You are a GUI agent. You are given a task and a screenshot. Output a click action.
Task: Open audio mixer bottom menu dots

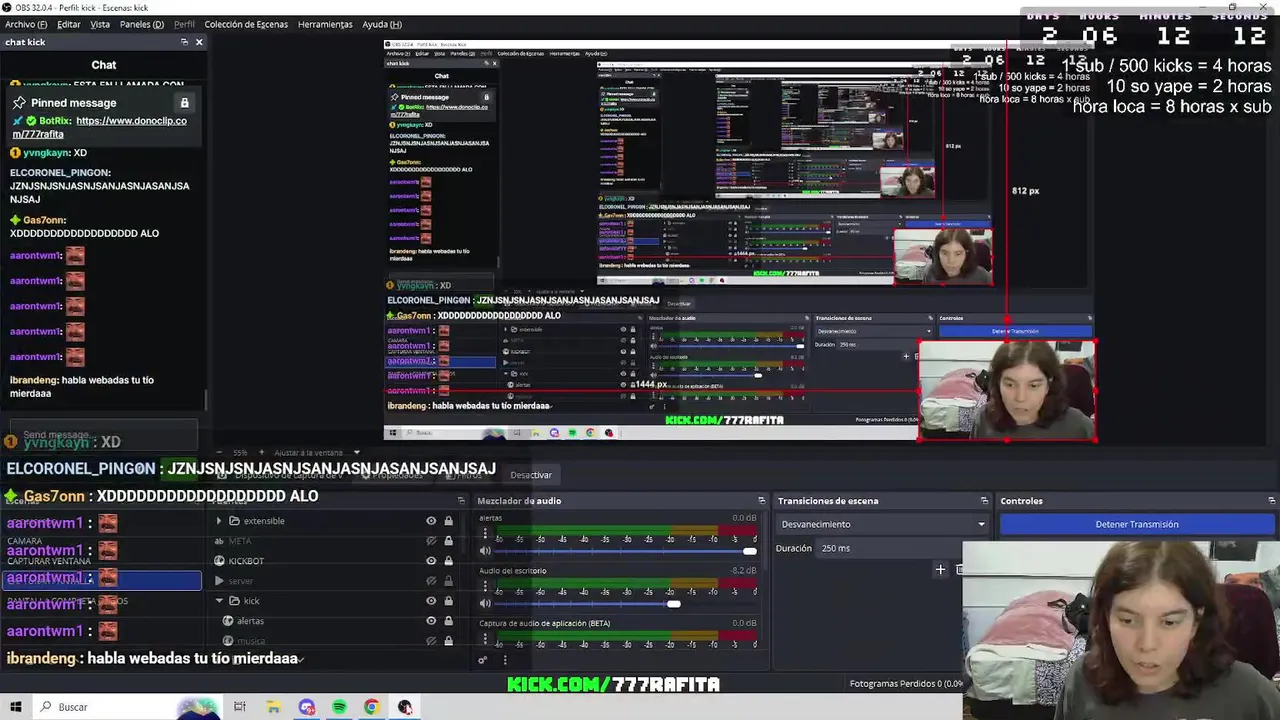point(505,659)
